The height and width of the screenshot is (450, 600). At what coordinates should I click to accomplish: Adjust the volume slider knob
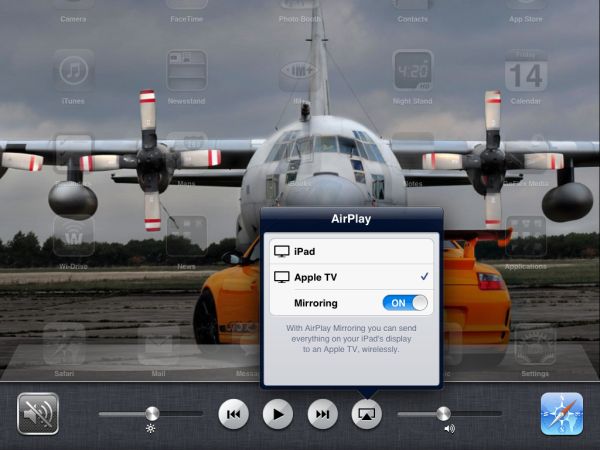pos(443,414)
